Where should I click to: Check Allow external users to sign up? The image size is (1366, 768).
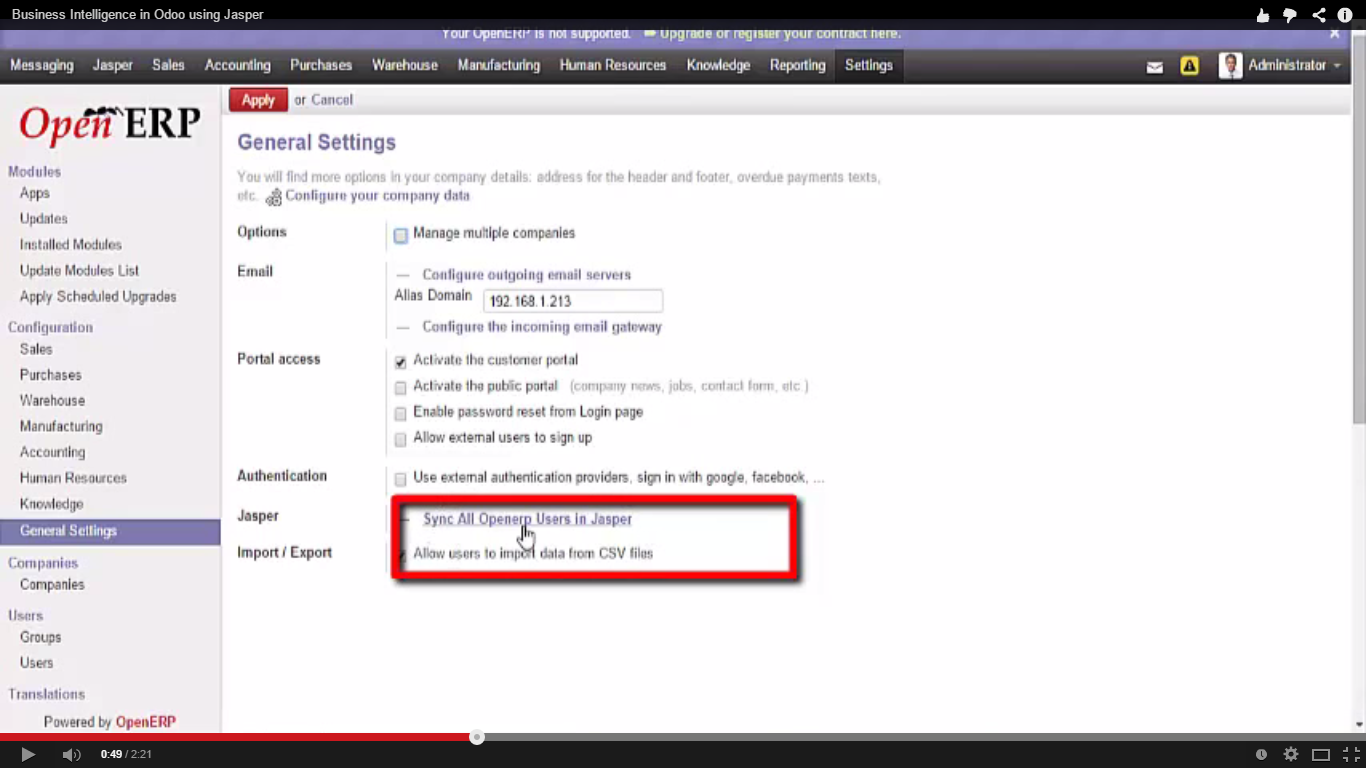click(400, 440)
